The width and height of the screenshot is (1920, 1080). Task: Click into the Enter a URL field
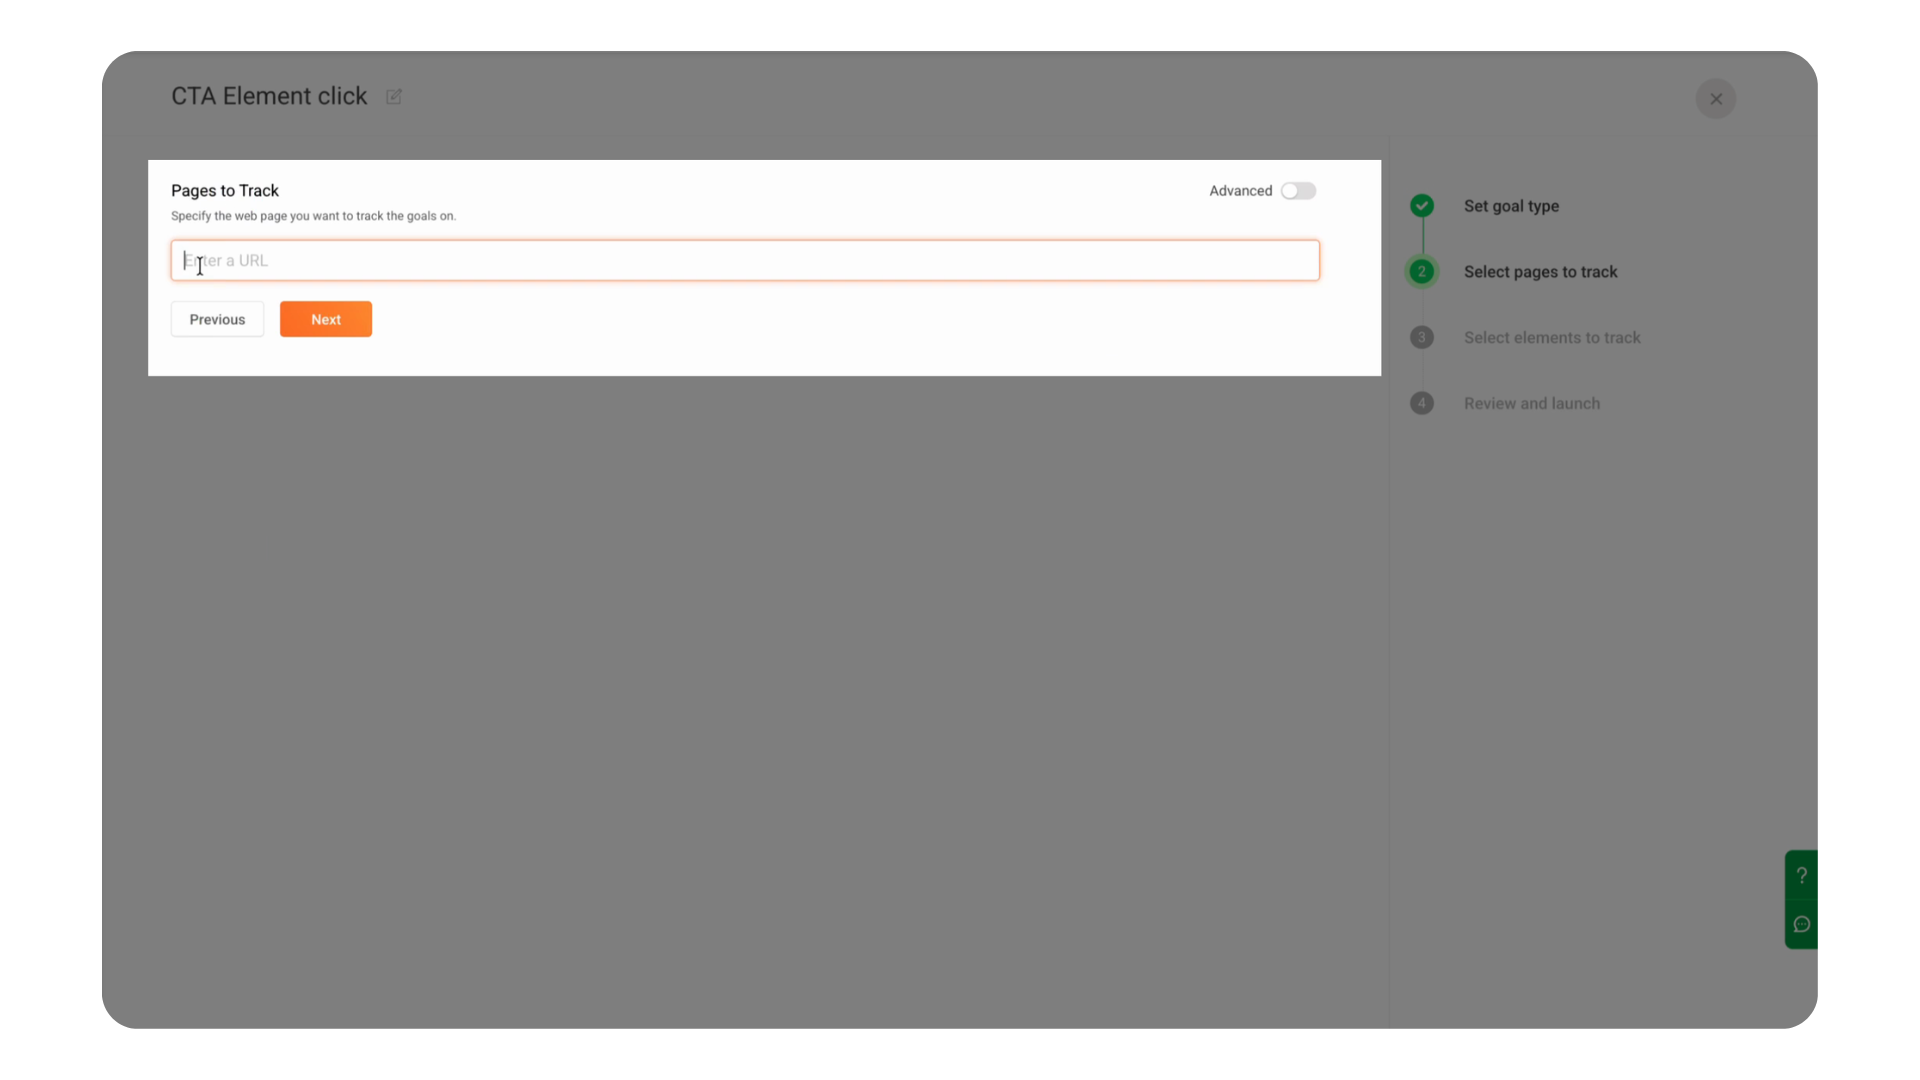[745, 261]
